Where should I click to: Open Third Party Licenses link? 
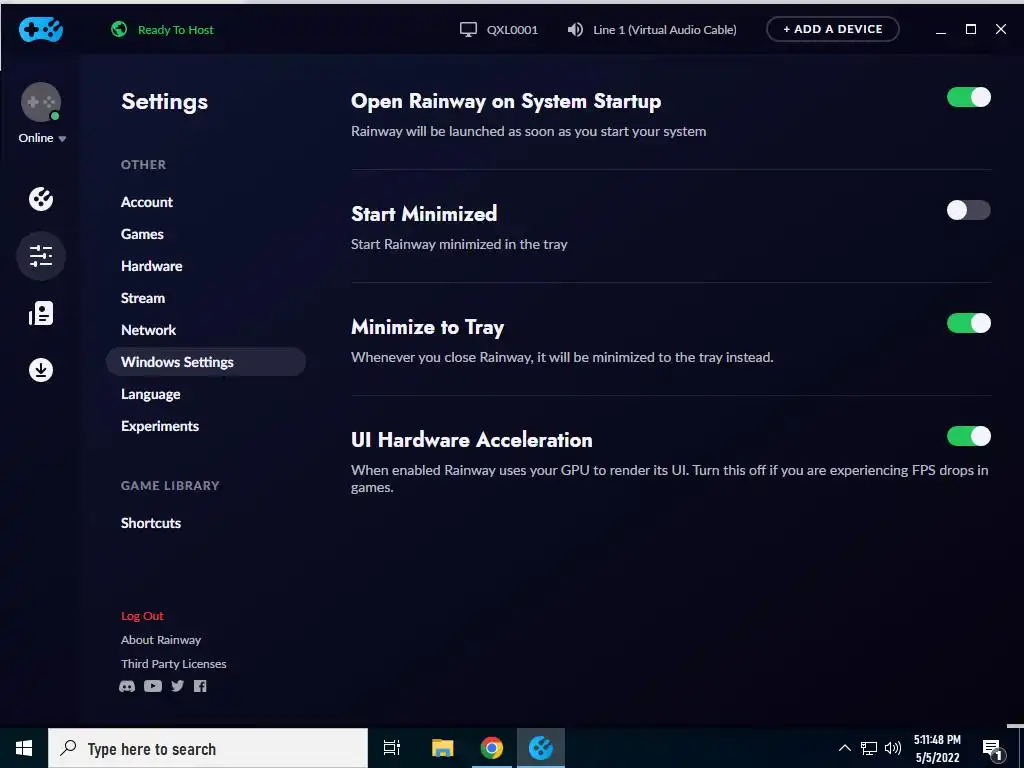point(174,664)
